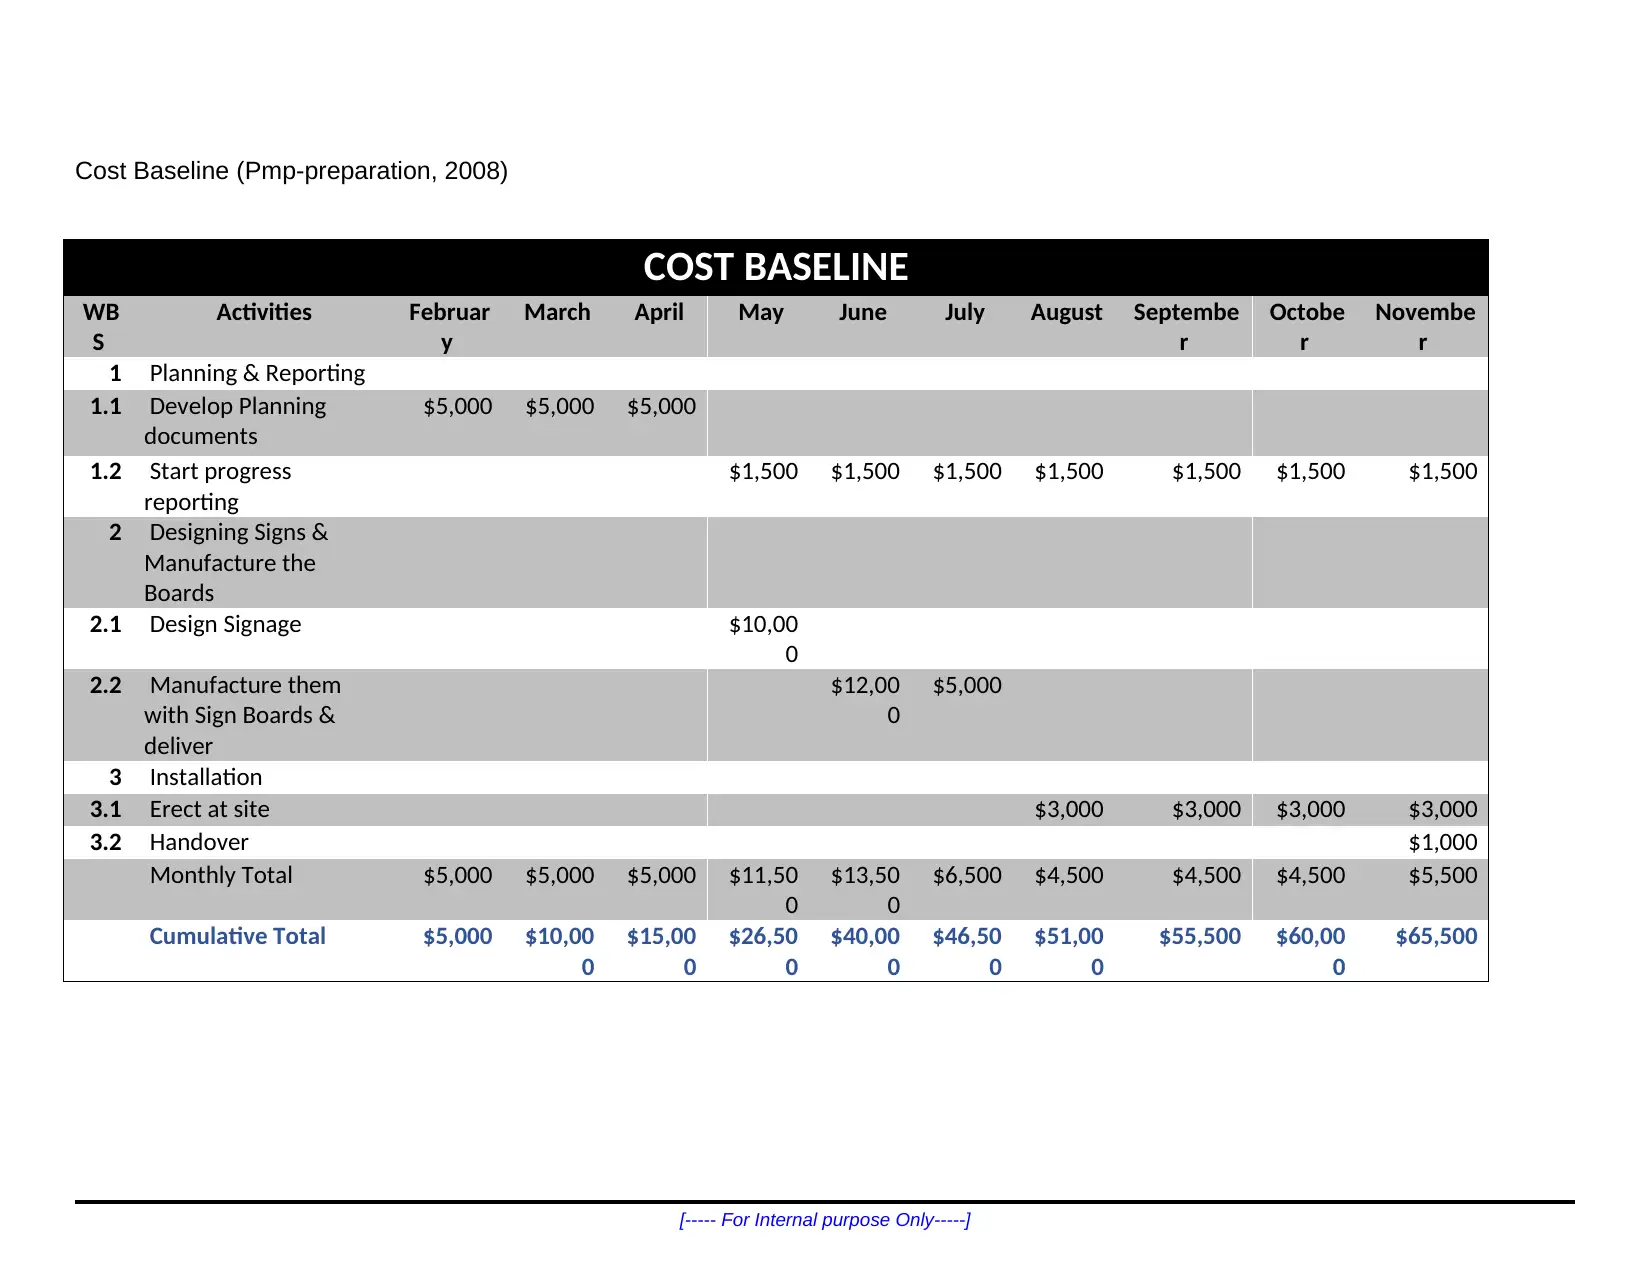Click the 'For Internal purpose Only' footer

click(x=825, y=1220)
